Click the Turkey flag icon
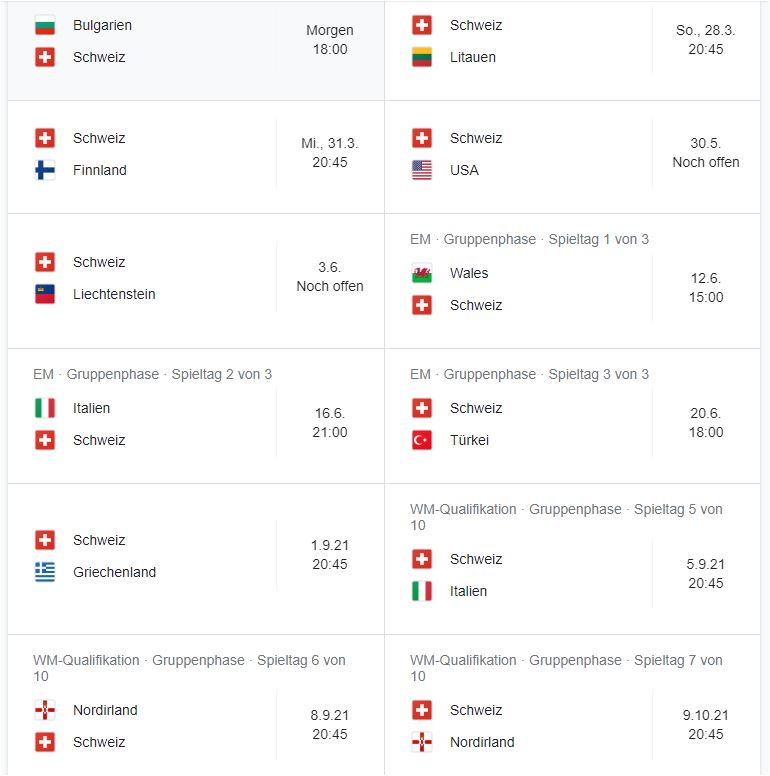770x776 pixels. [422, 440]
